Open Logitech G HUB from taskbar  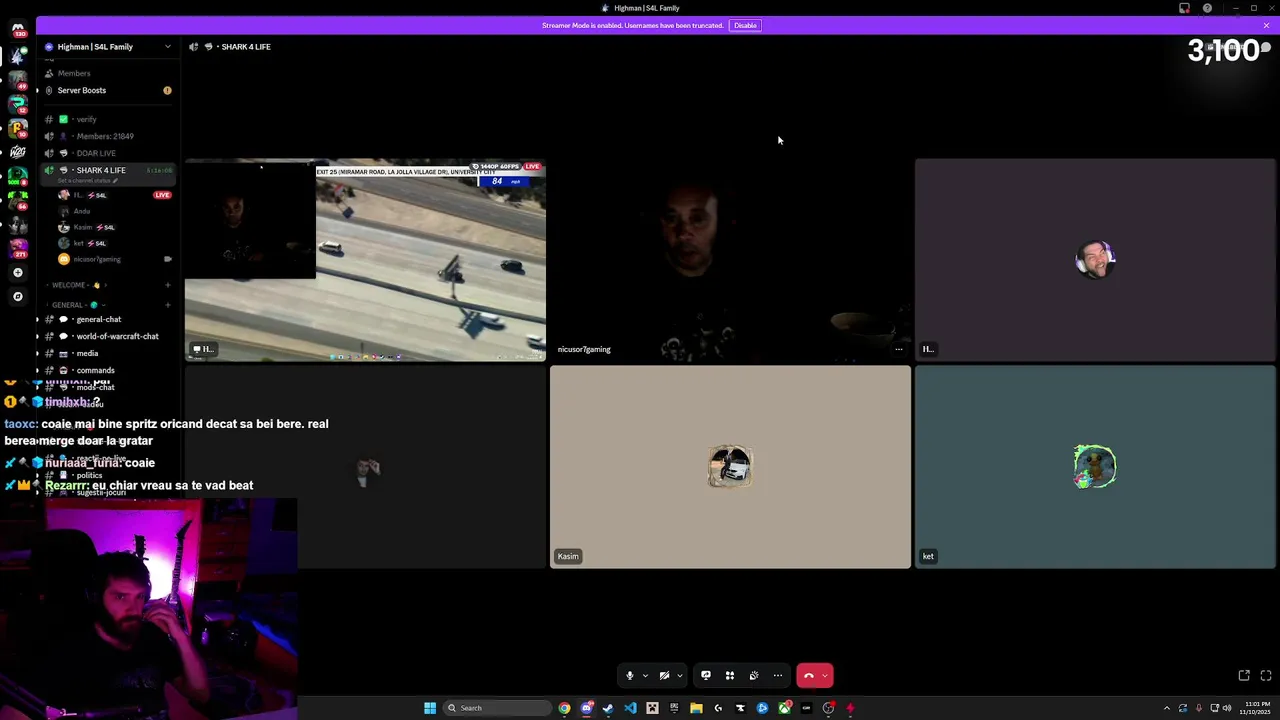pyautogui.click(x=718, y=708)
